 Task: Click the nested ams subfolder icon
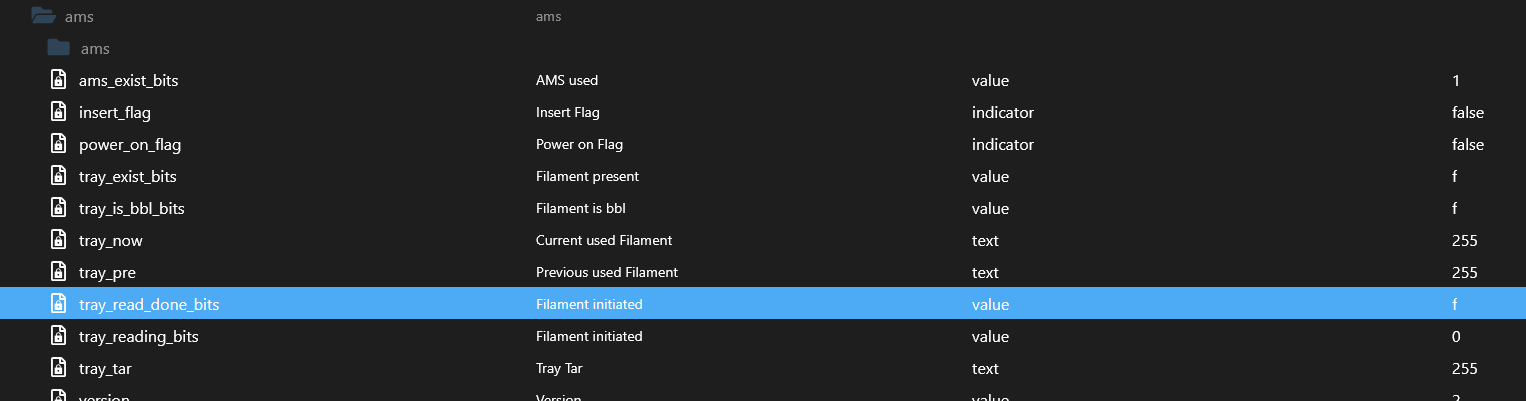59,48
